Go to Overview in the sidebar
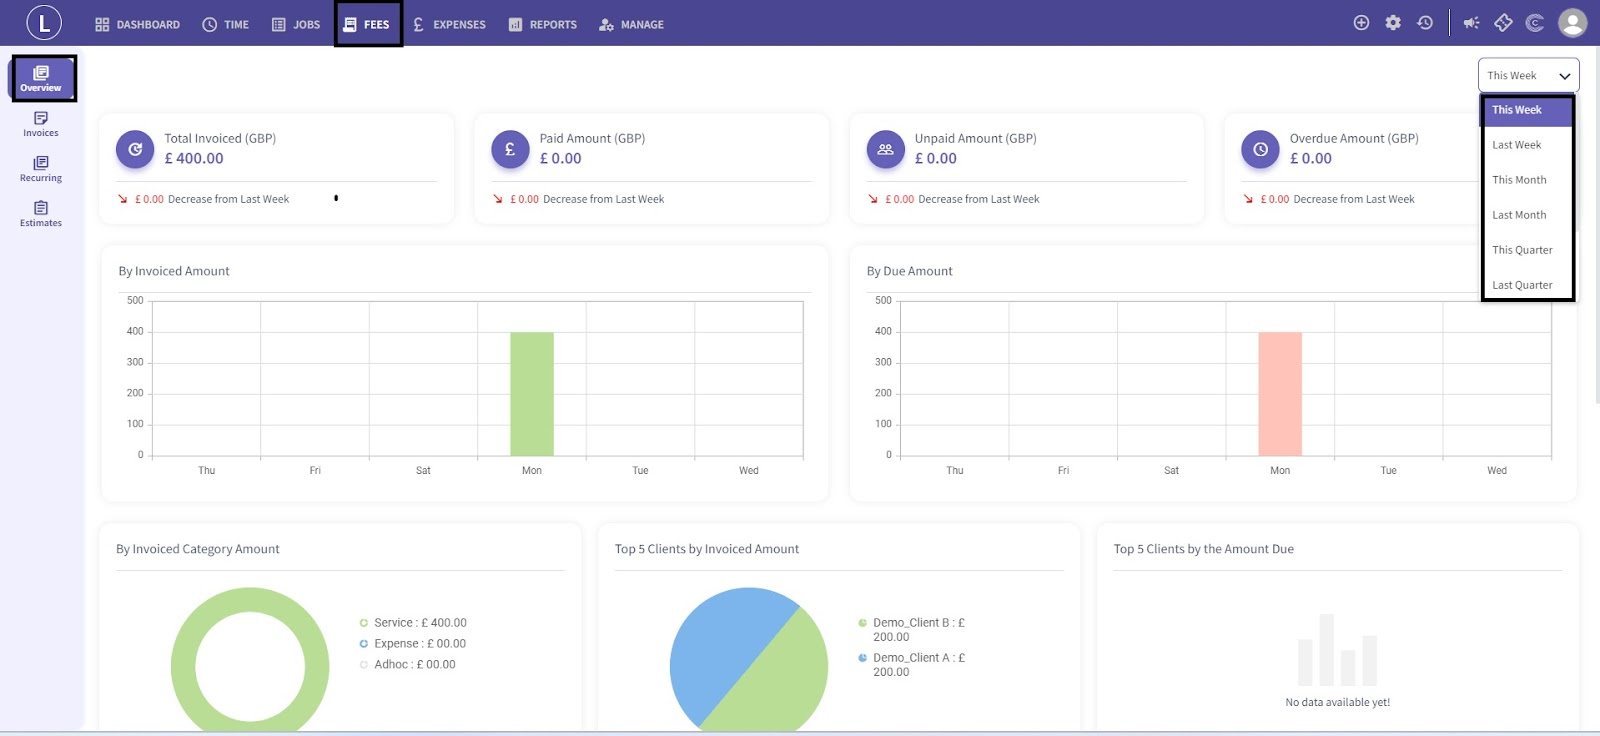The image size is (1600, 736). click(41, 78)
